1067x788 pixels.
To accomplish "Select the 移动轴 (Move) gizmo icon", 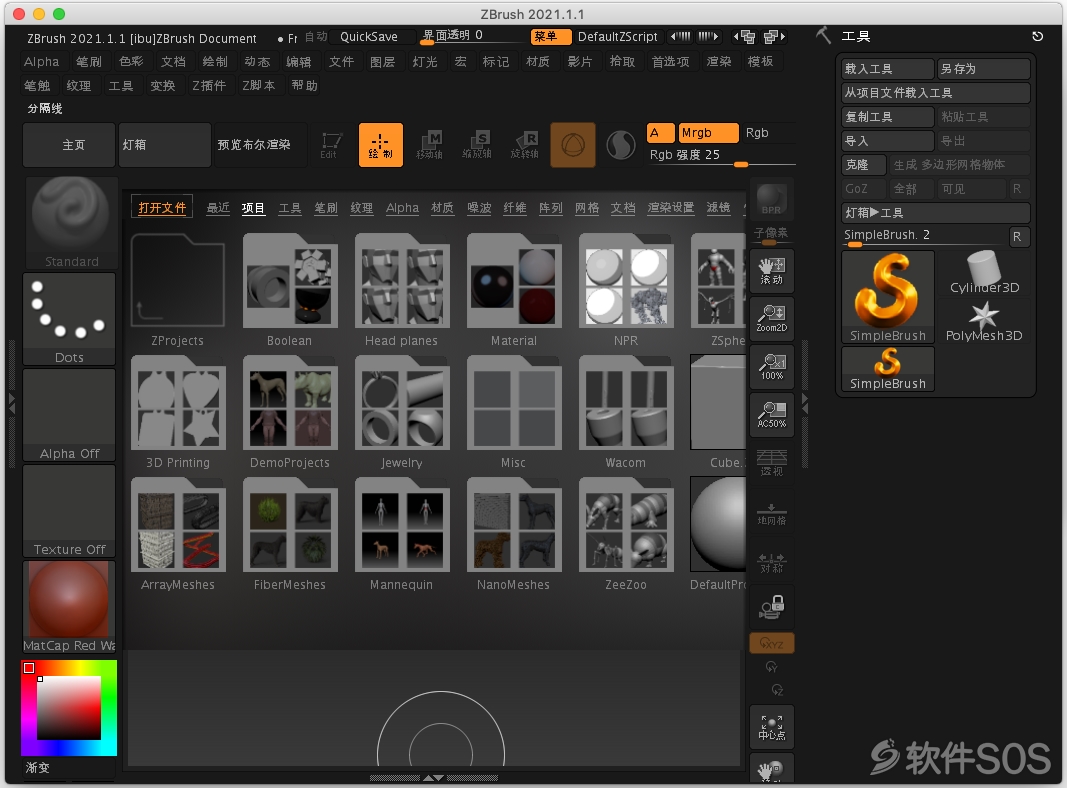I will pos(429,145).
